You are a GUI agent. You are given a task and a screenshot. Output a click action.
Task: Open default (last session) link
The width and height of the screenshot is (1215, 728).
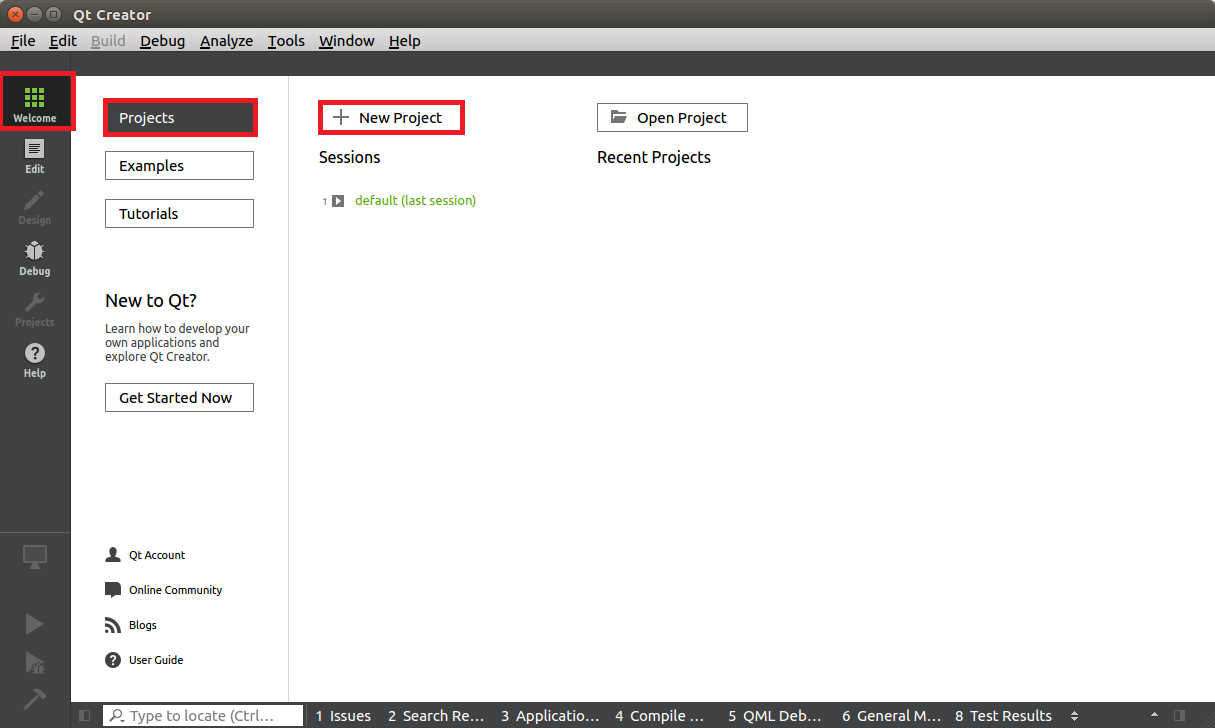click(415, 201)
